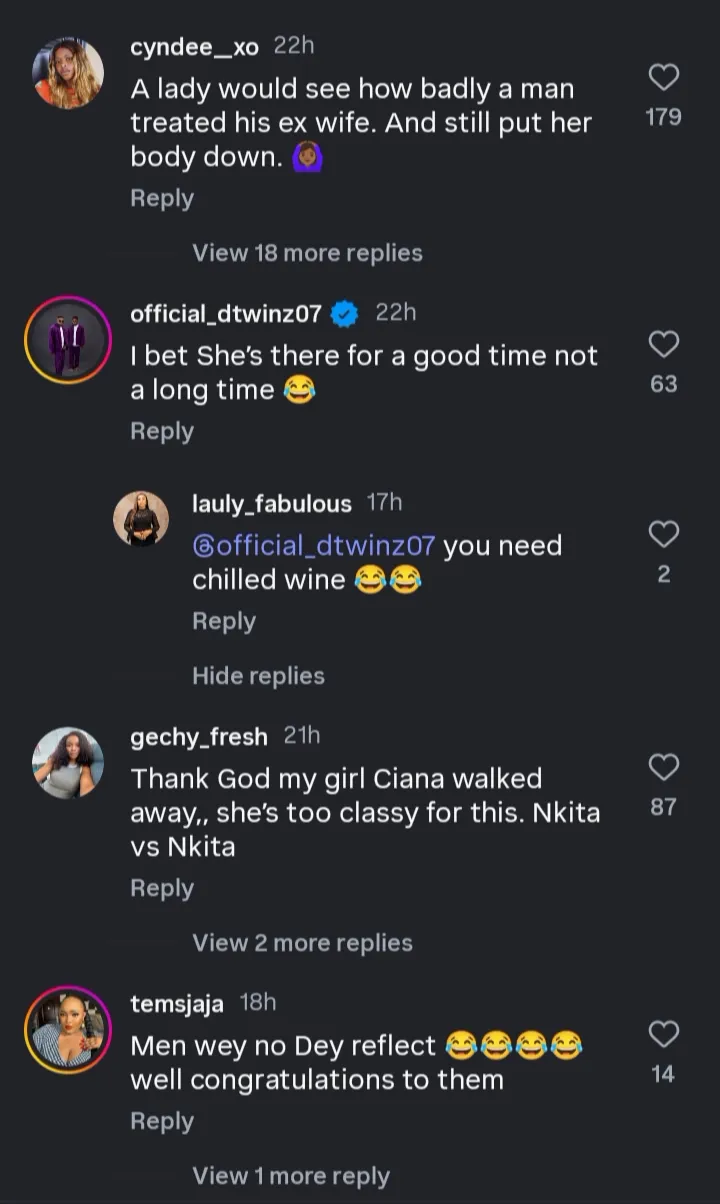Open gechy_fresh's profile picture
This screenshot has height=1204, width=720.
(68, 763)
